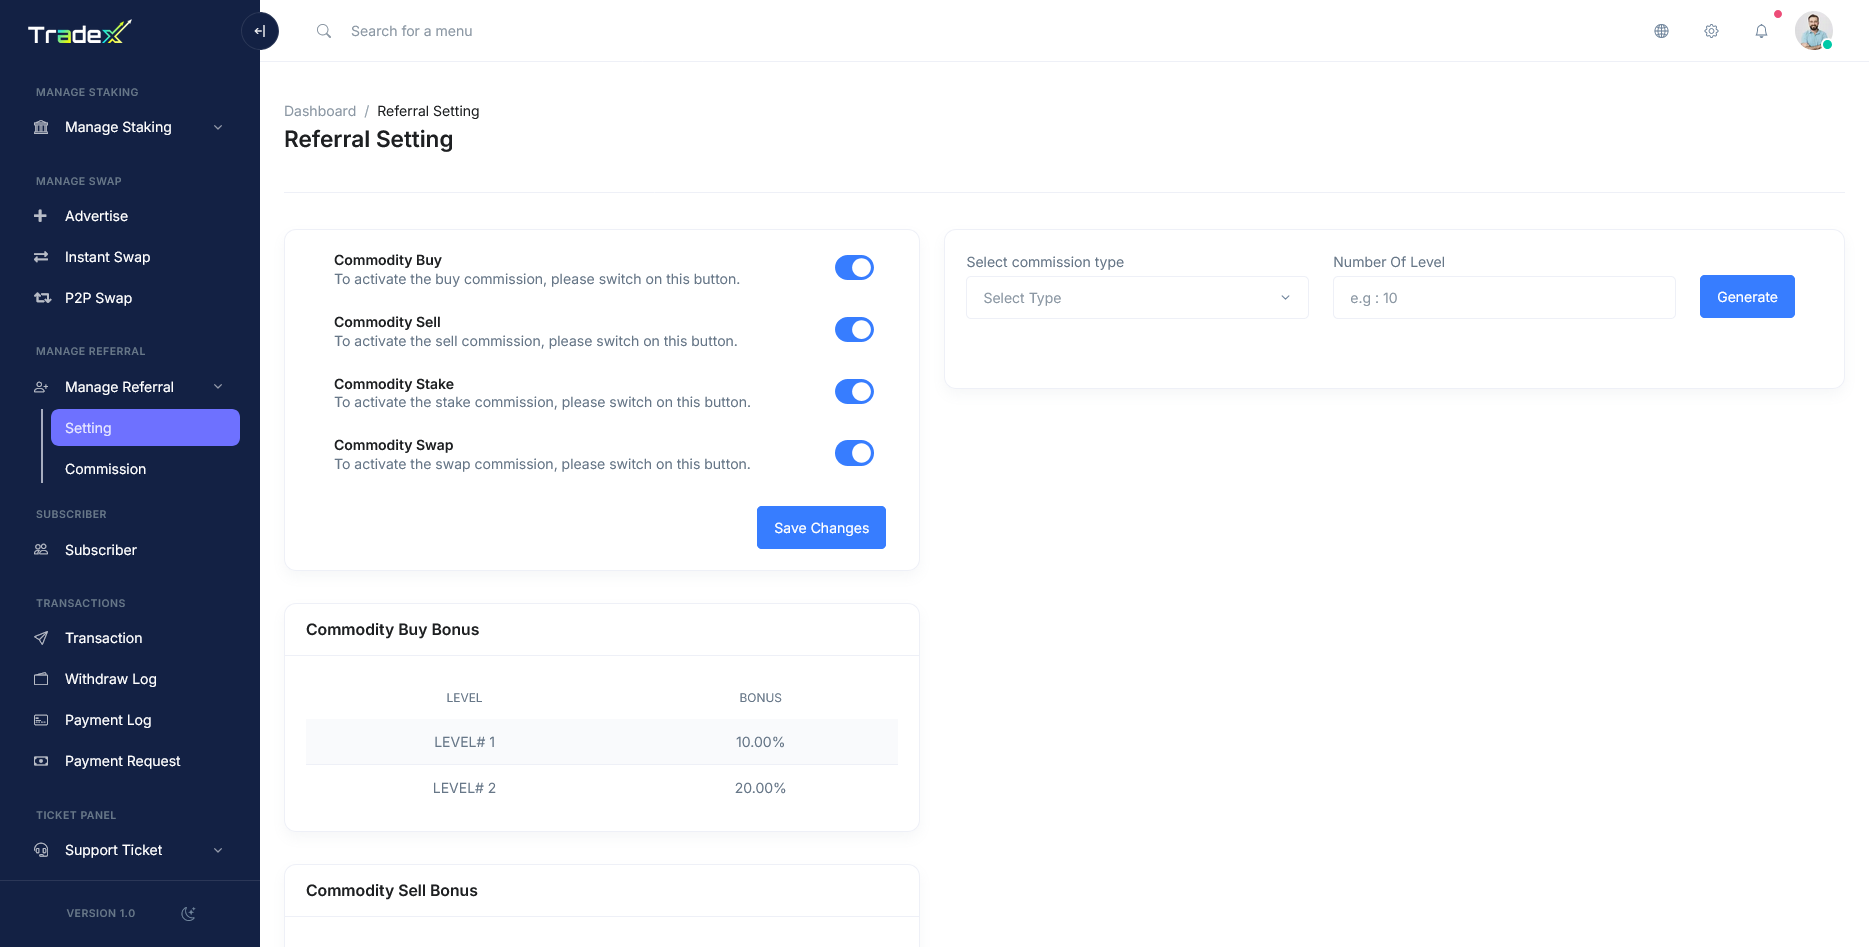This screenshot has width=1869, height=947.
Task: Disable the Commodity Buy toggle
Action: coord(854,268)
